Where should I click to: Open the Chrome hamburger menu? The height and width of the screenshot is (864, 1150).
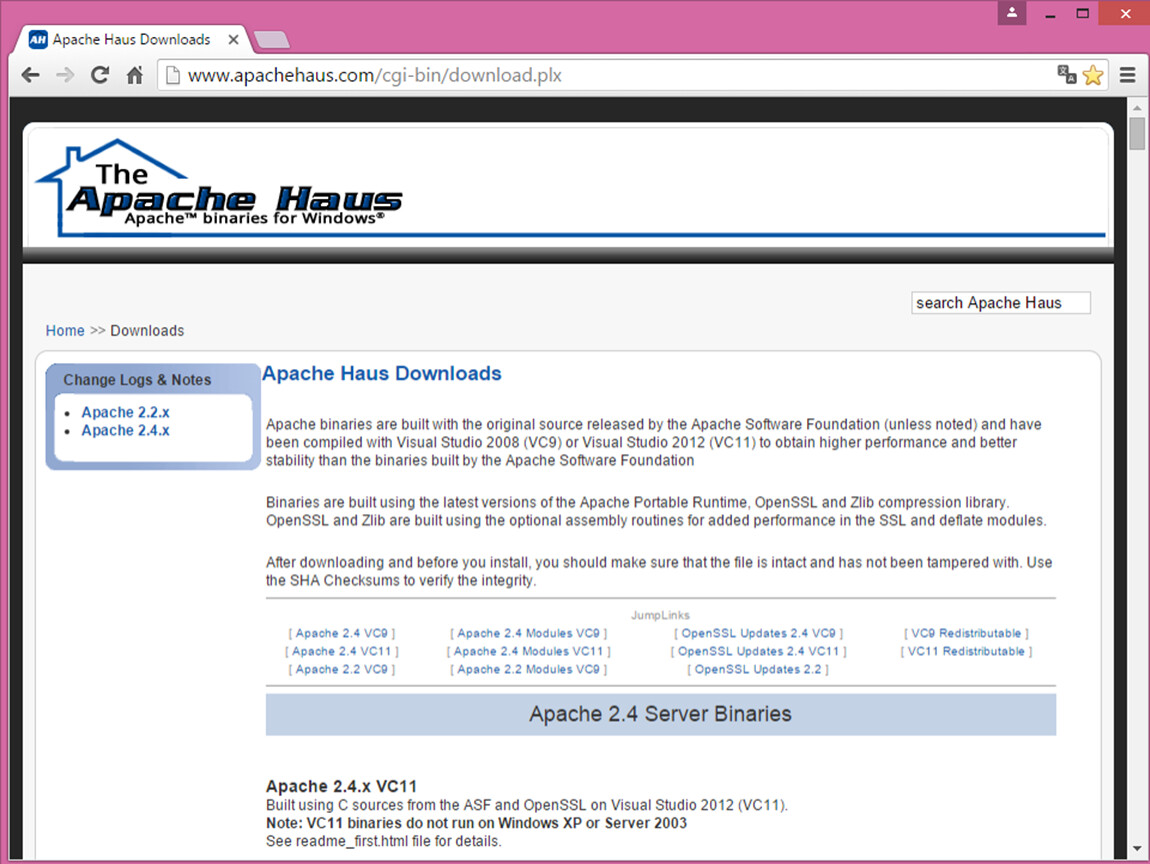[x=1128, y=75]
